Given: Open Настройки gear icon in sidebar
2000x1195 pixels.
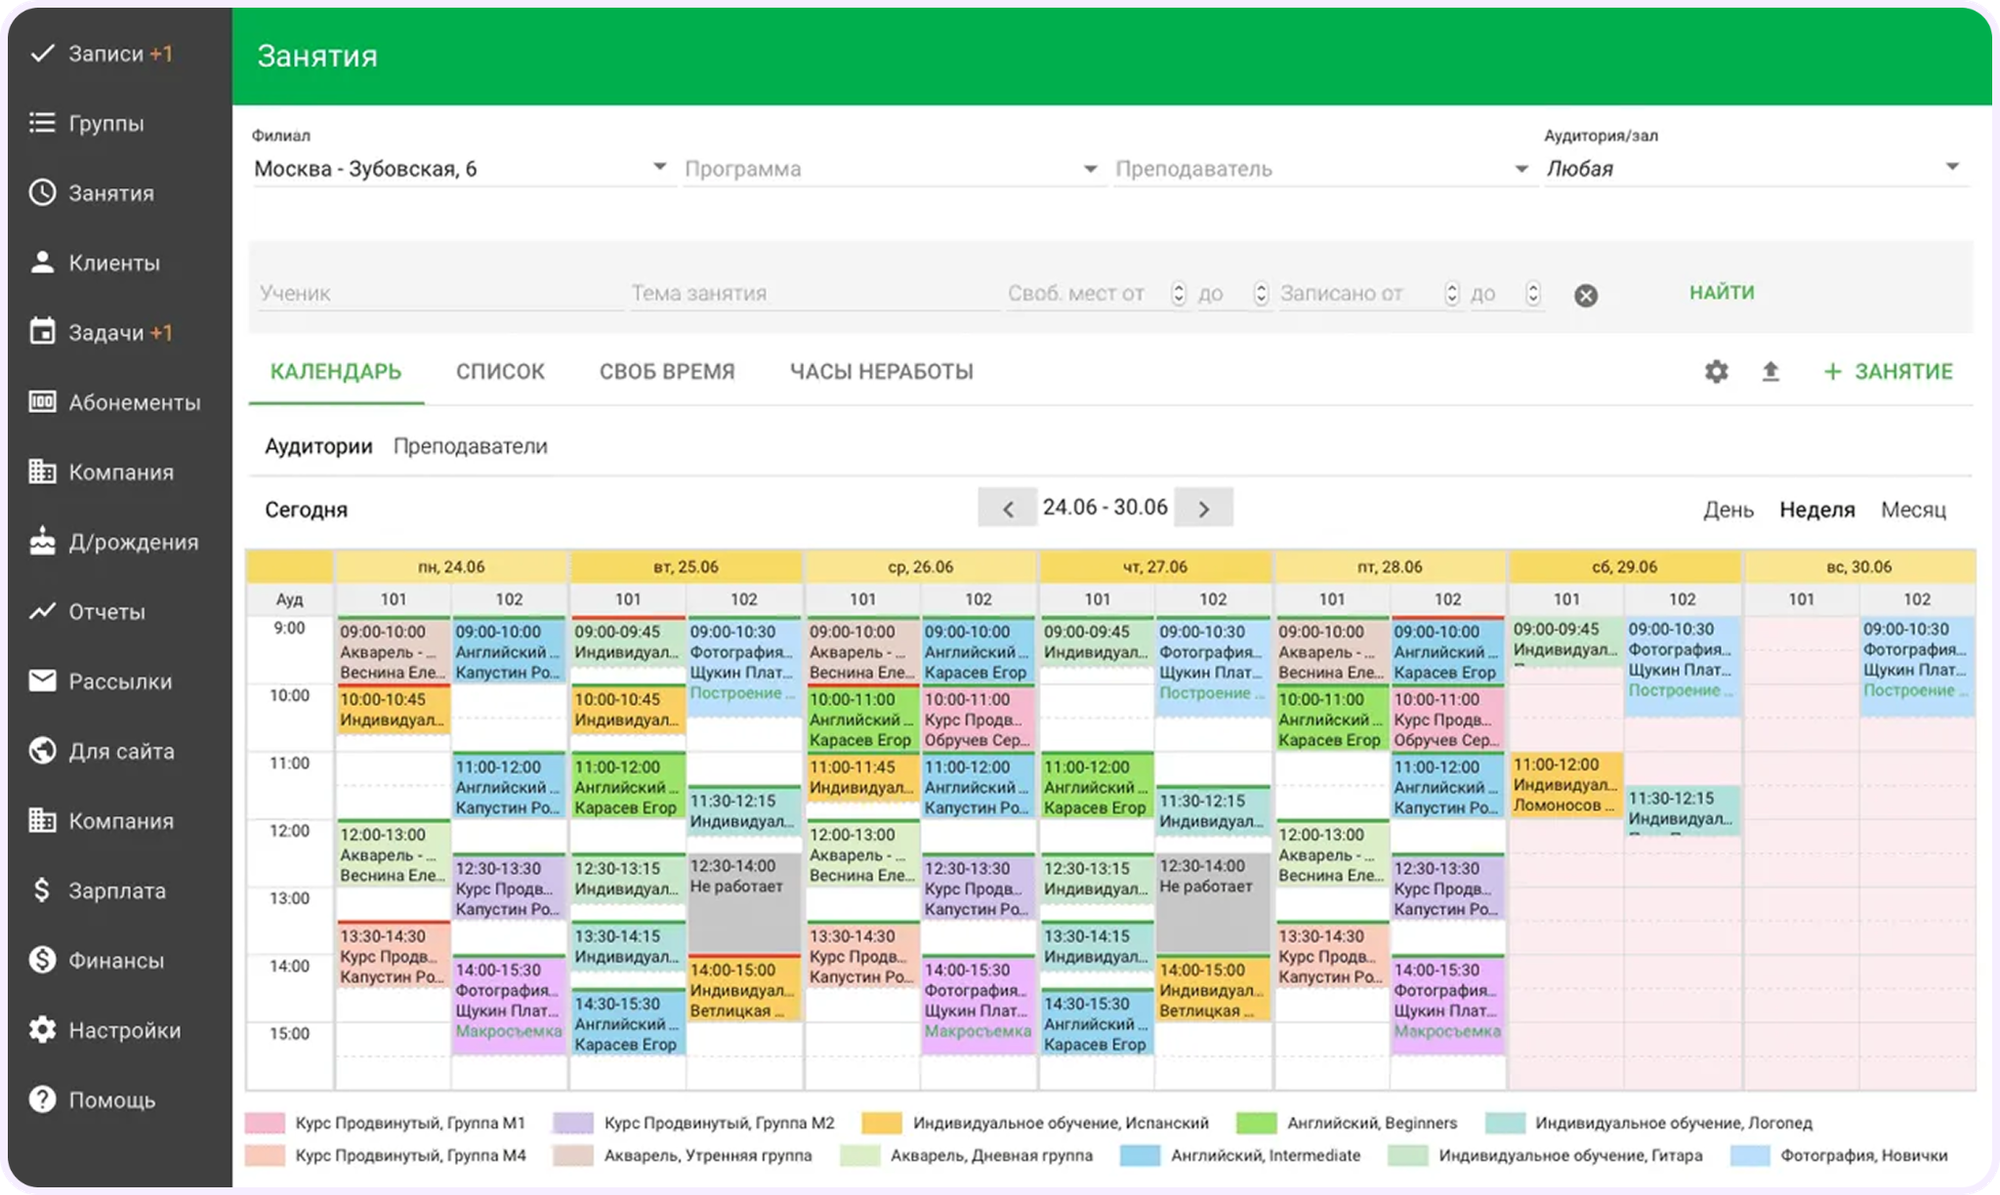Looking at the screenshot, I should pos(42,1029).
